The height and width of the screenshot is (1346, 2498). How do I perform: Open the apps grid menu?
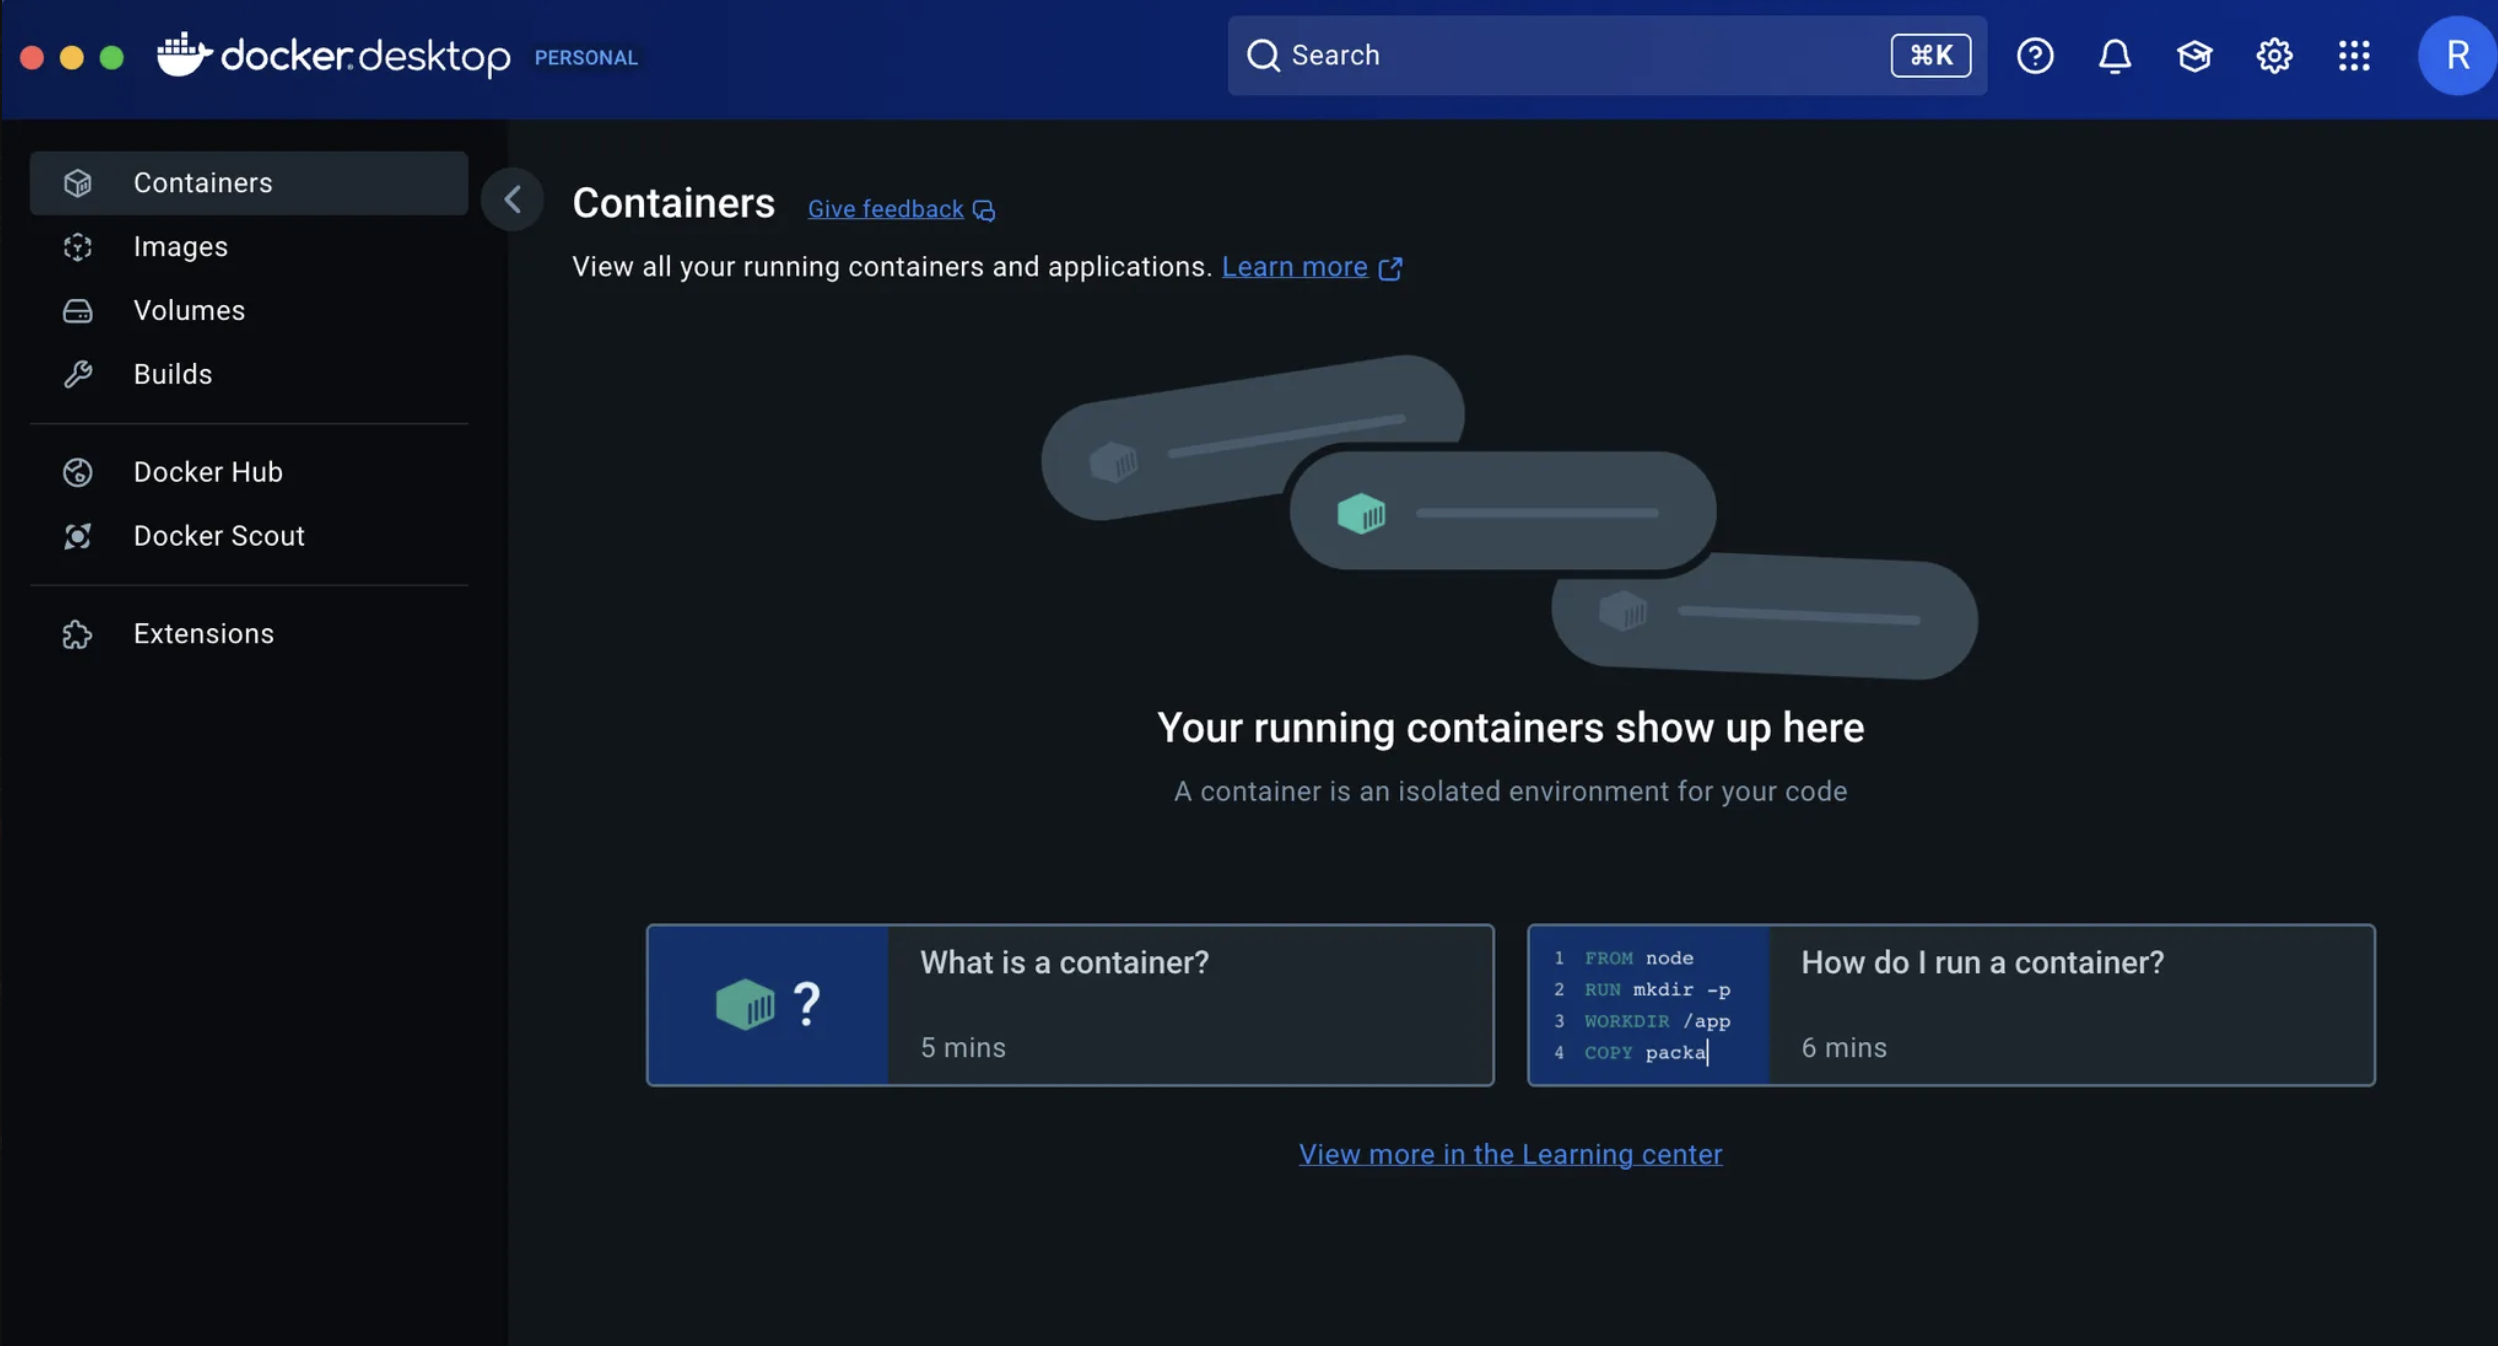click(2354, 55)
